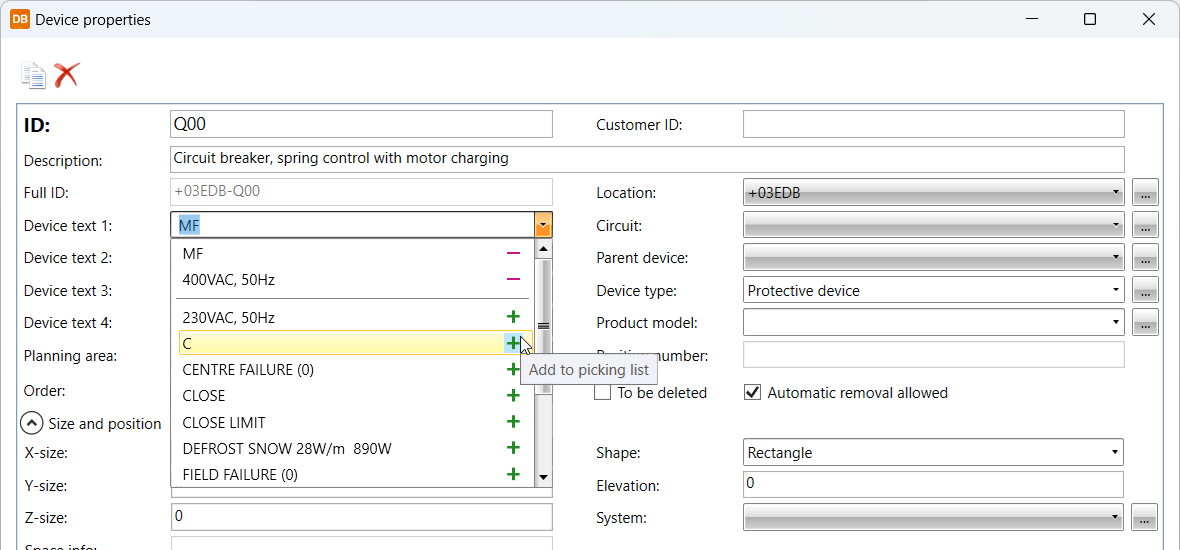Screen dimensions: 1180x550
Task: Open the Device type dropdown
Action: point(1115,291)
